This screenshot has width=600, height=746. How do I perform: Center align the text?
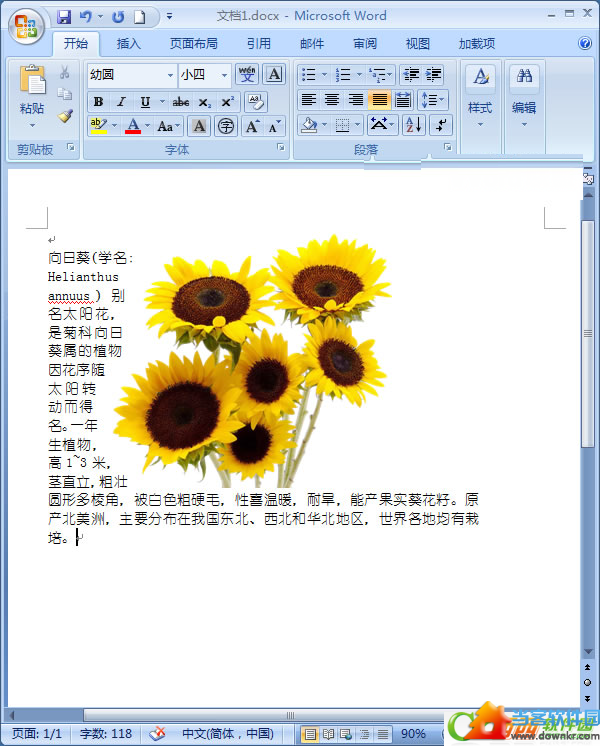click(332, 100)
